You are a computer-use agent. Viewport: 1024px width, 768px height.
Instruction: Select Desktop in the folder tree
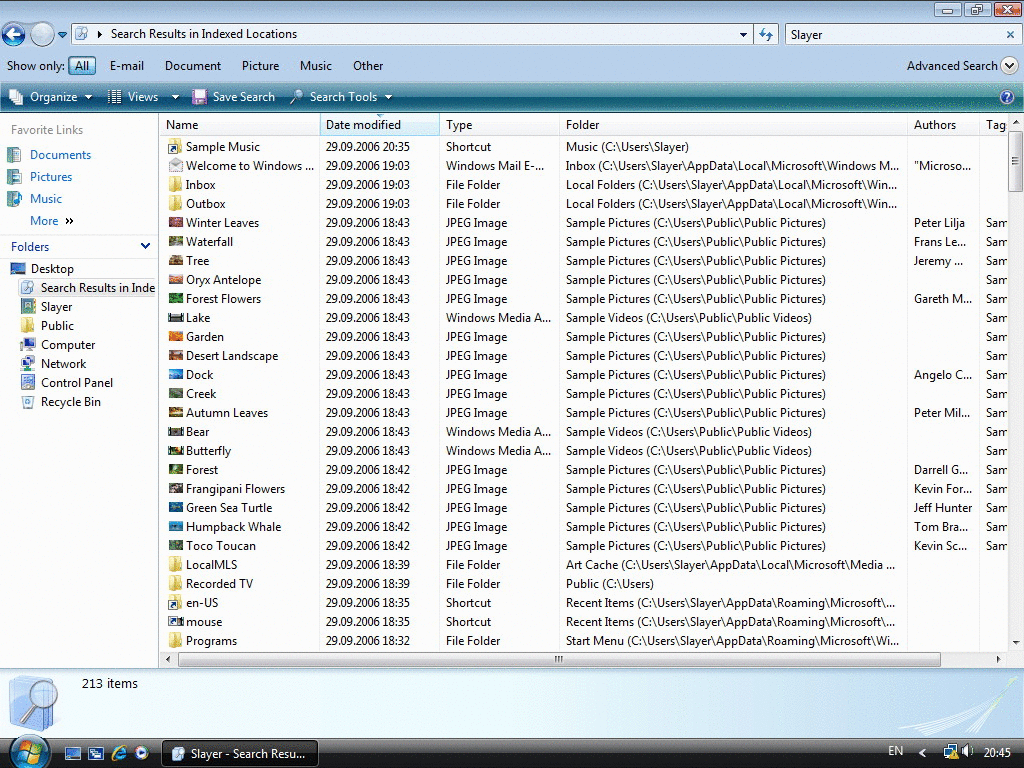pos(52,268)
